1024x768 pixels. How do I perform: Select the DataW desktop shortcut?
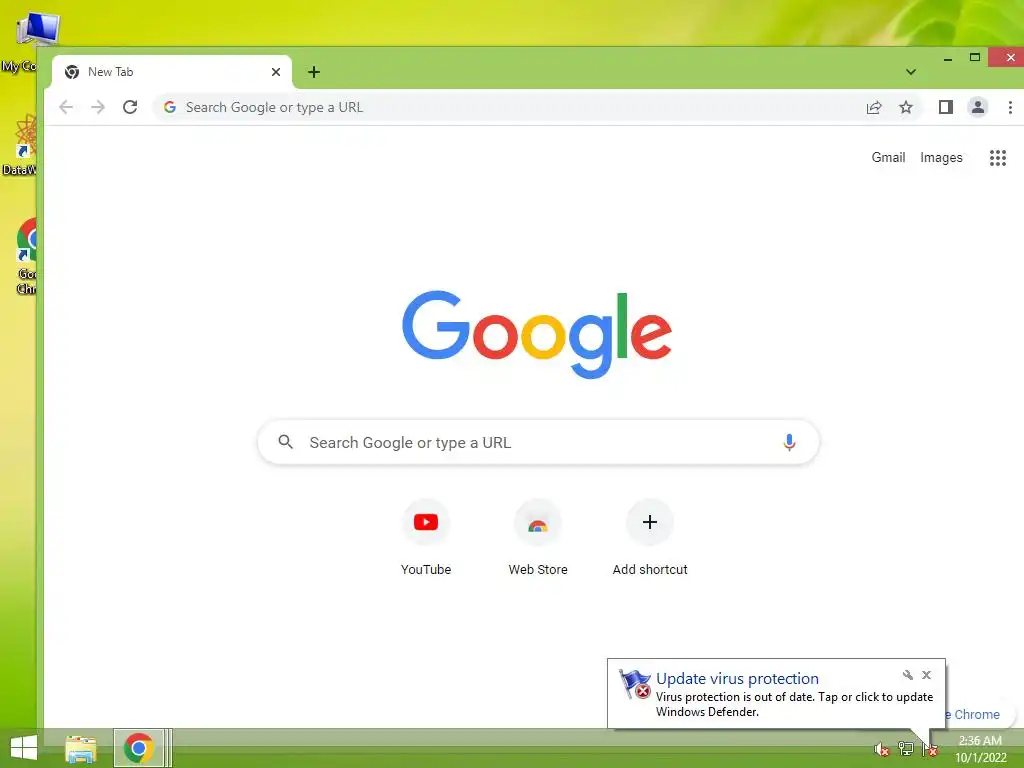[x=20, y=145]
